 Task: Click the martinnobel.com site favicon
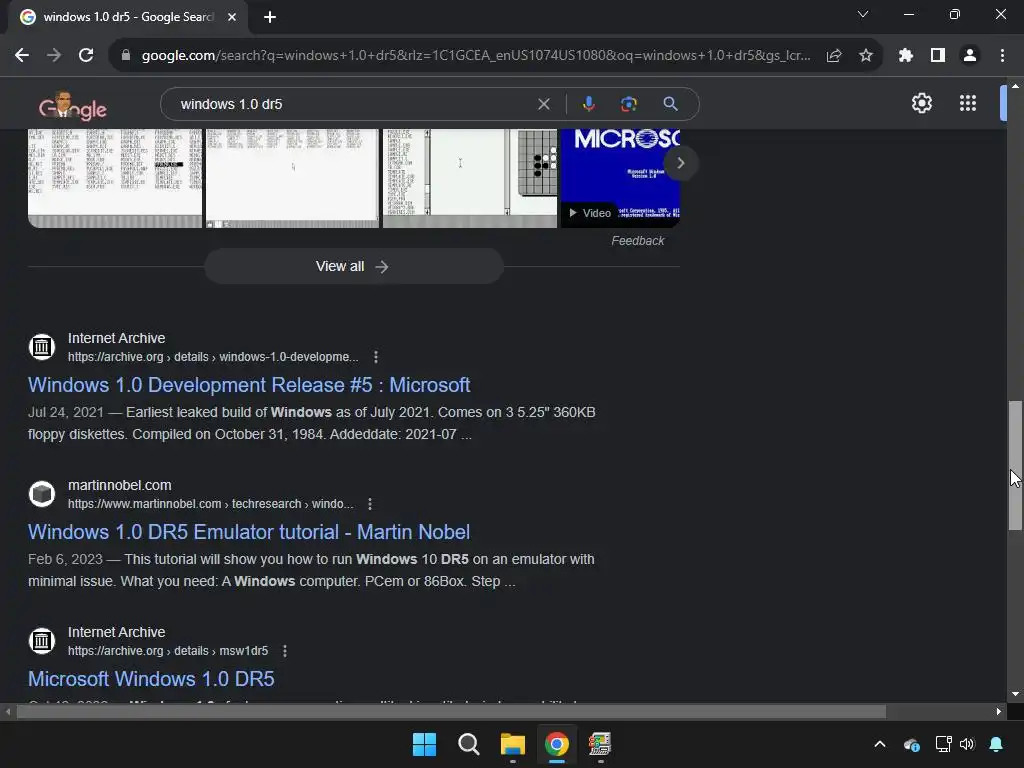click(x=42, y=494)
